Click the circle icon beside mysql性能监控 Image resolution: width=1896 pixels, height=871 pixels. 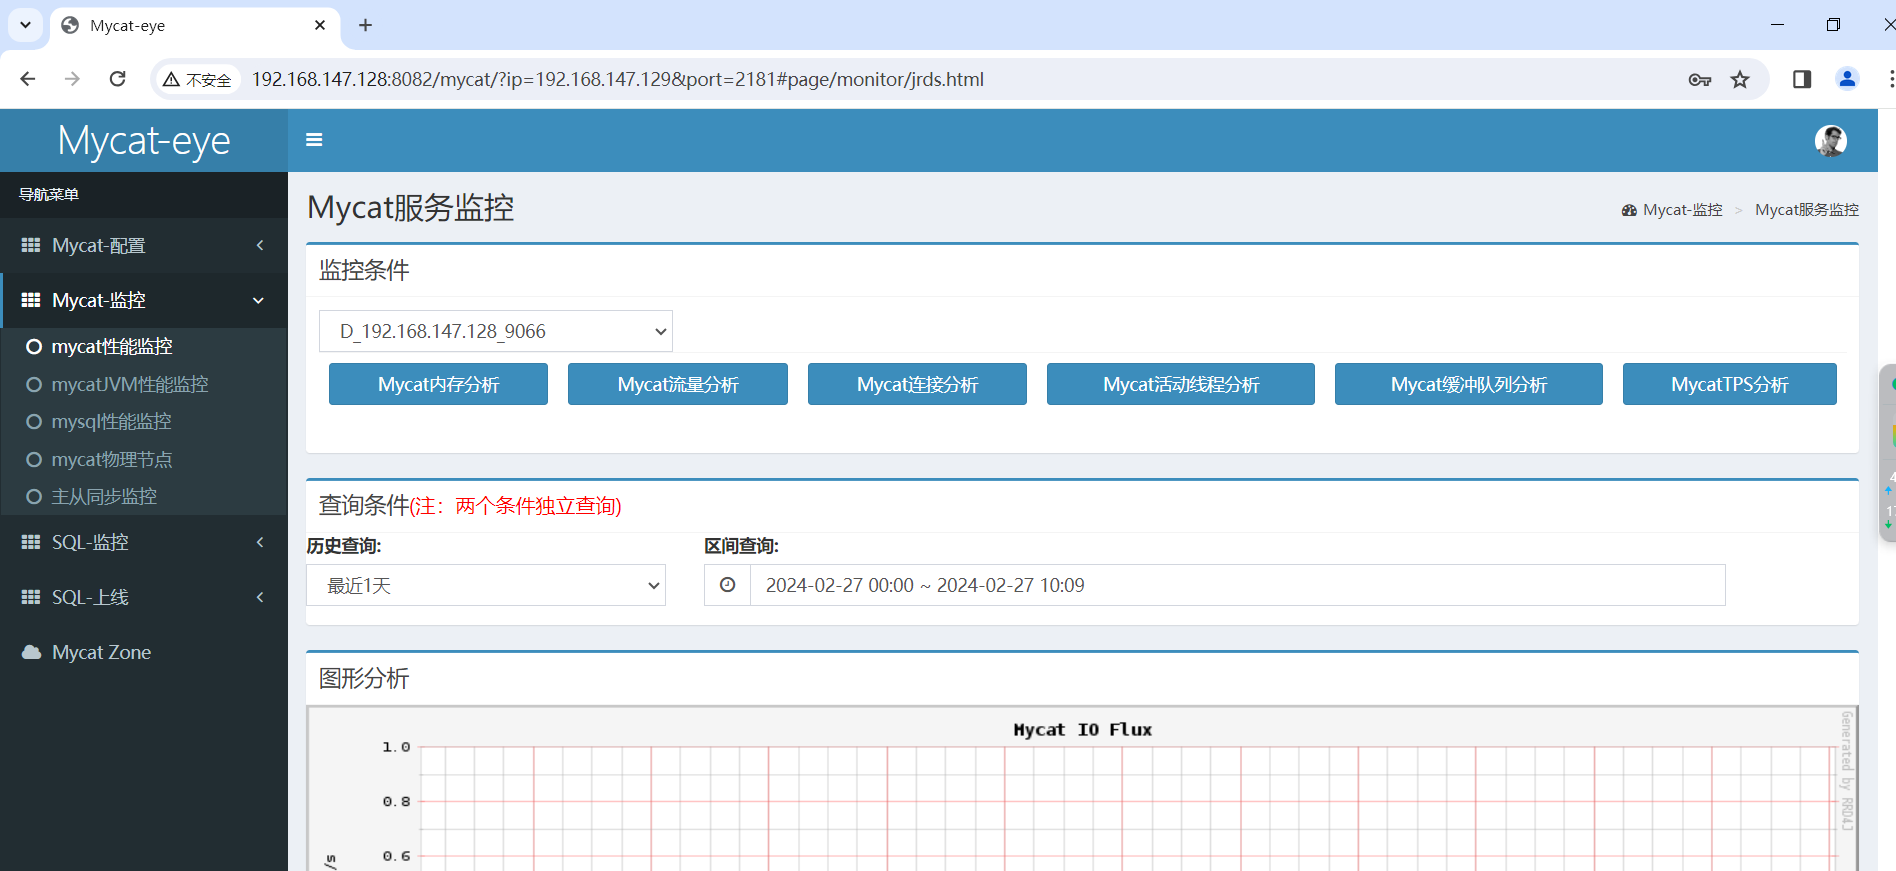click(34, 422)
